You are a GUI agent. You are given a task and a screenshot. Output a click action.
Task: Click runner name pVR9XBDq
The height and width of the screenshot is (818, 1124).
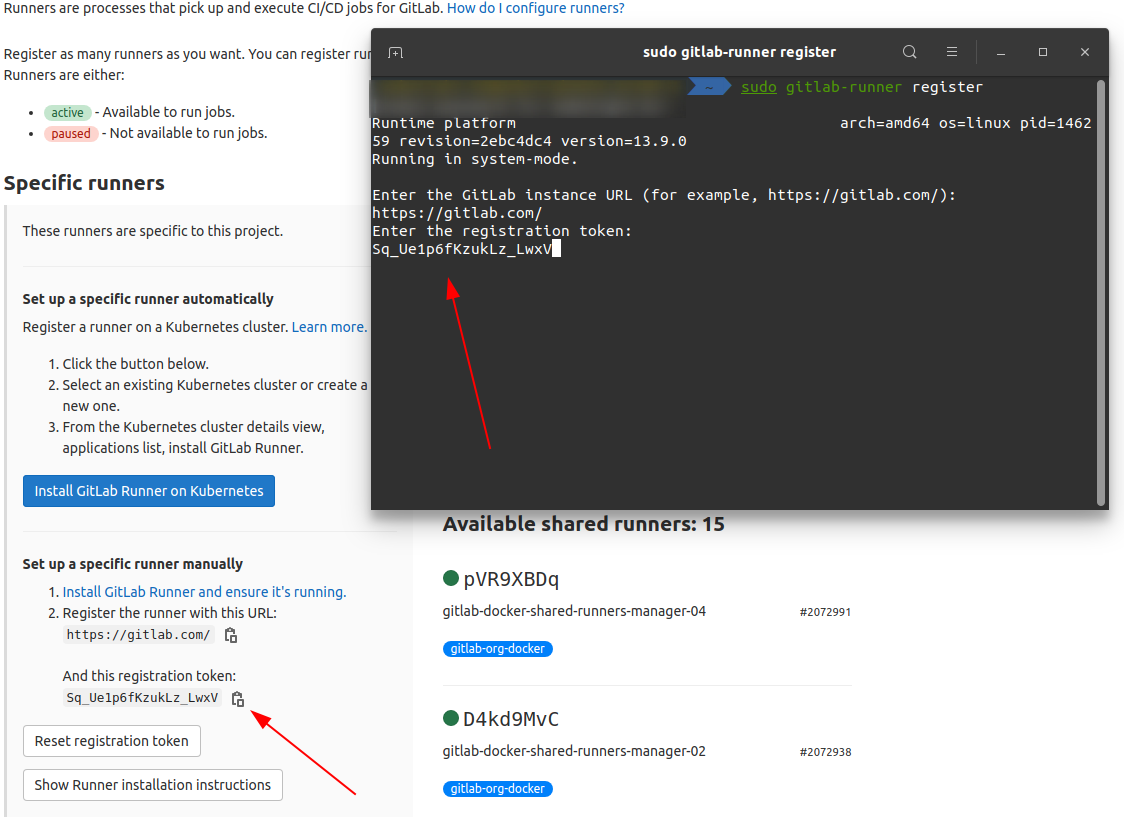511,579
